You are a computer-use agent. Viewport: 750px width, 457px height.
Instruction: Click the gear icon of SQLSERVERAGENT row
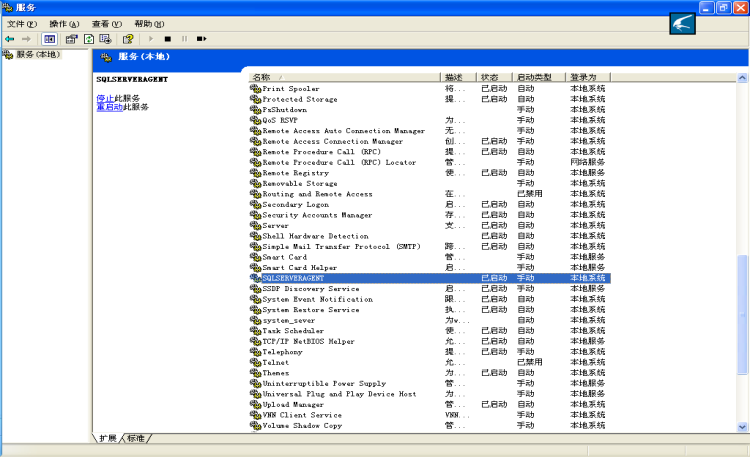pyautogui.click(x=255, y=278)
